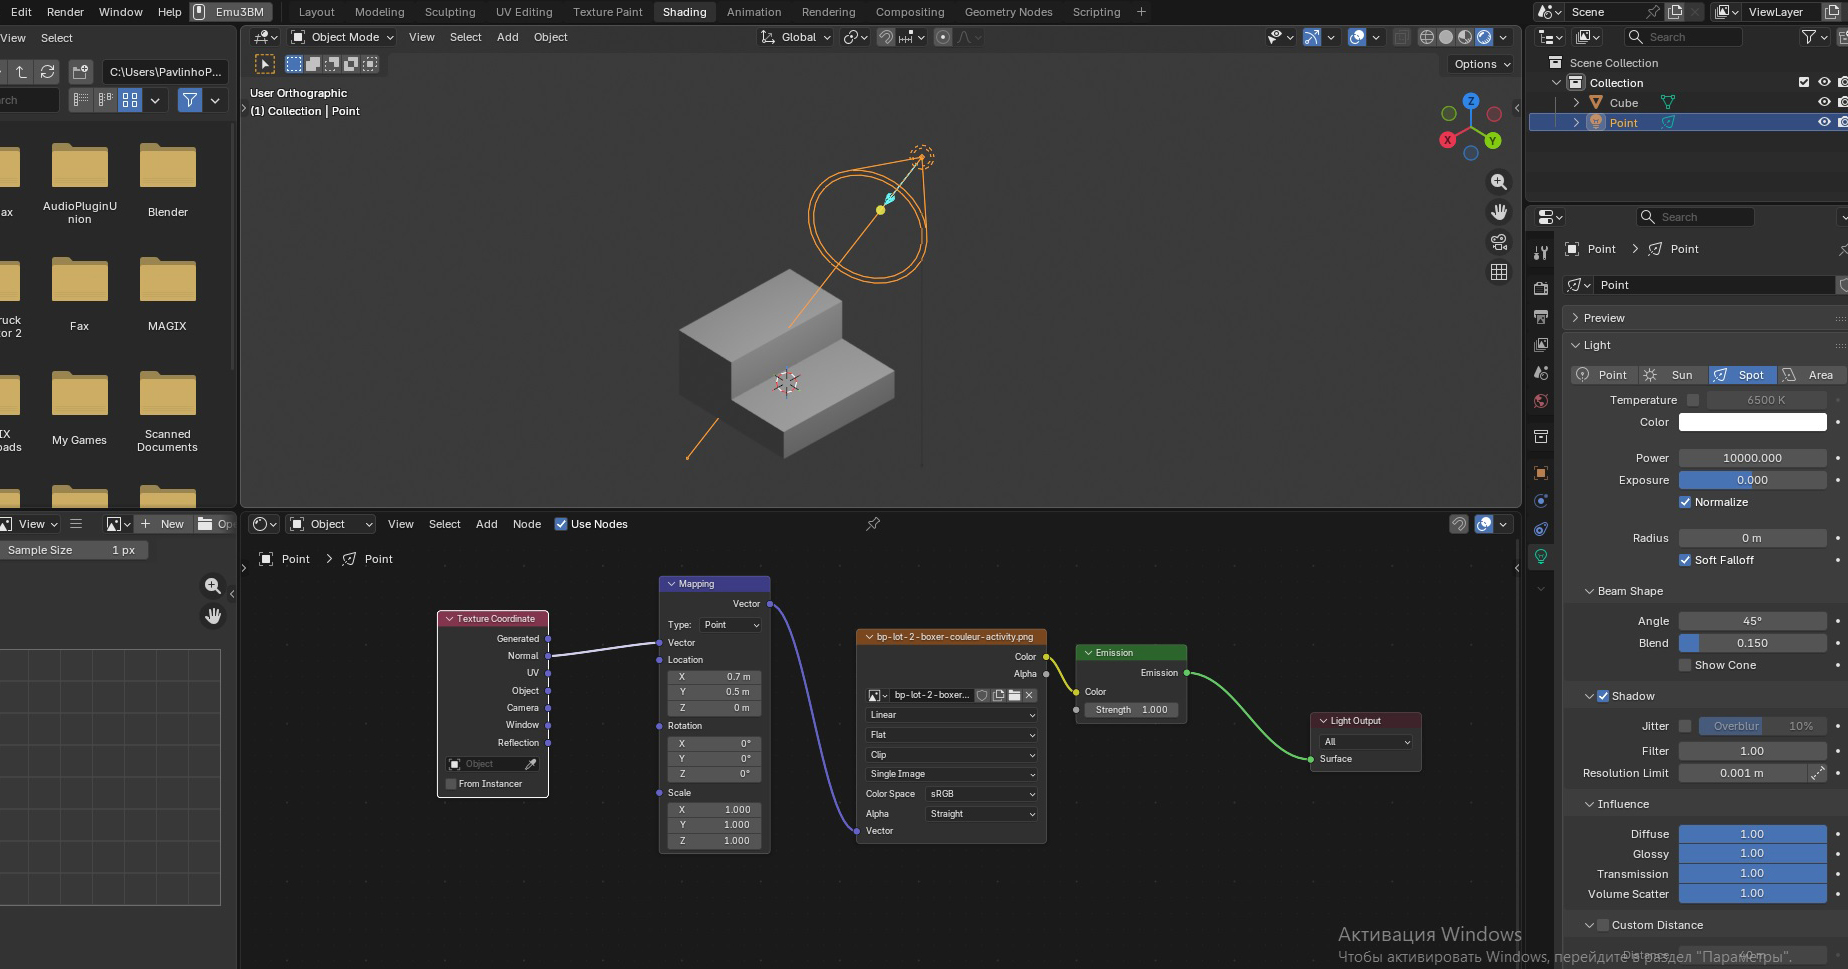Hide the Cube object in outliner
The image size is (1848, 969).
[x=1824, y=103]
